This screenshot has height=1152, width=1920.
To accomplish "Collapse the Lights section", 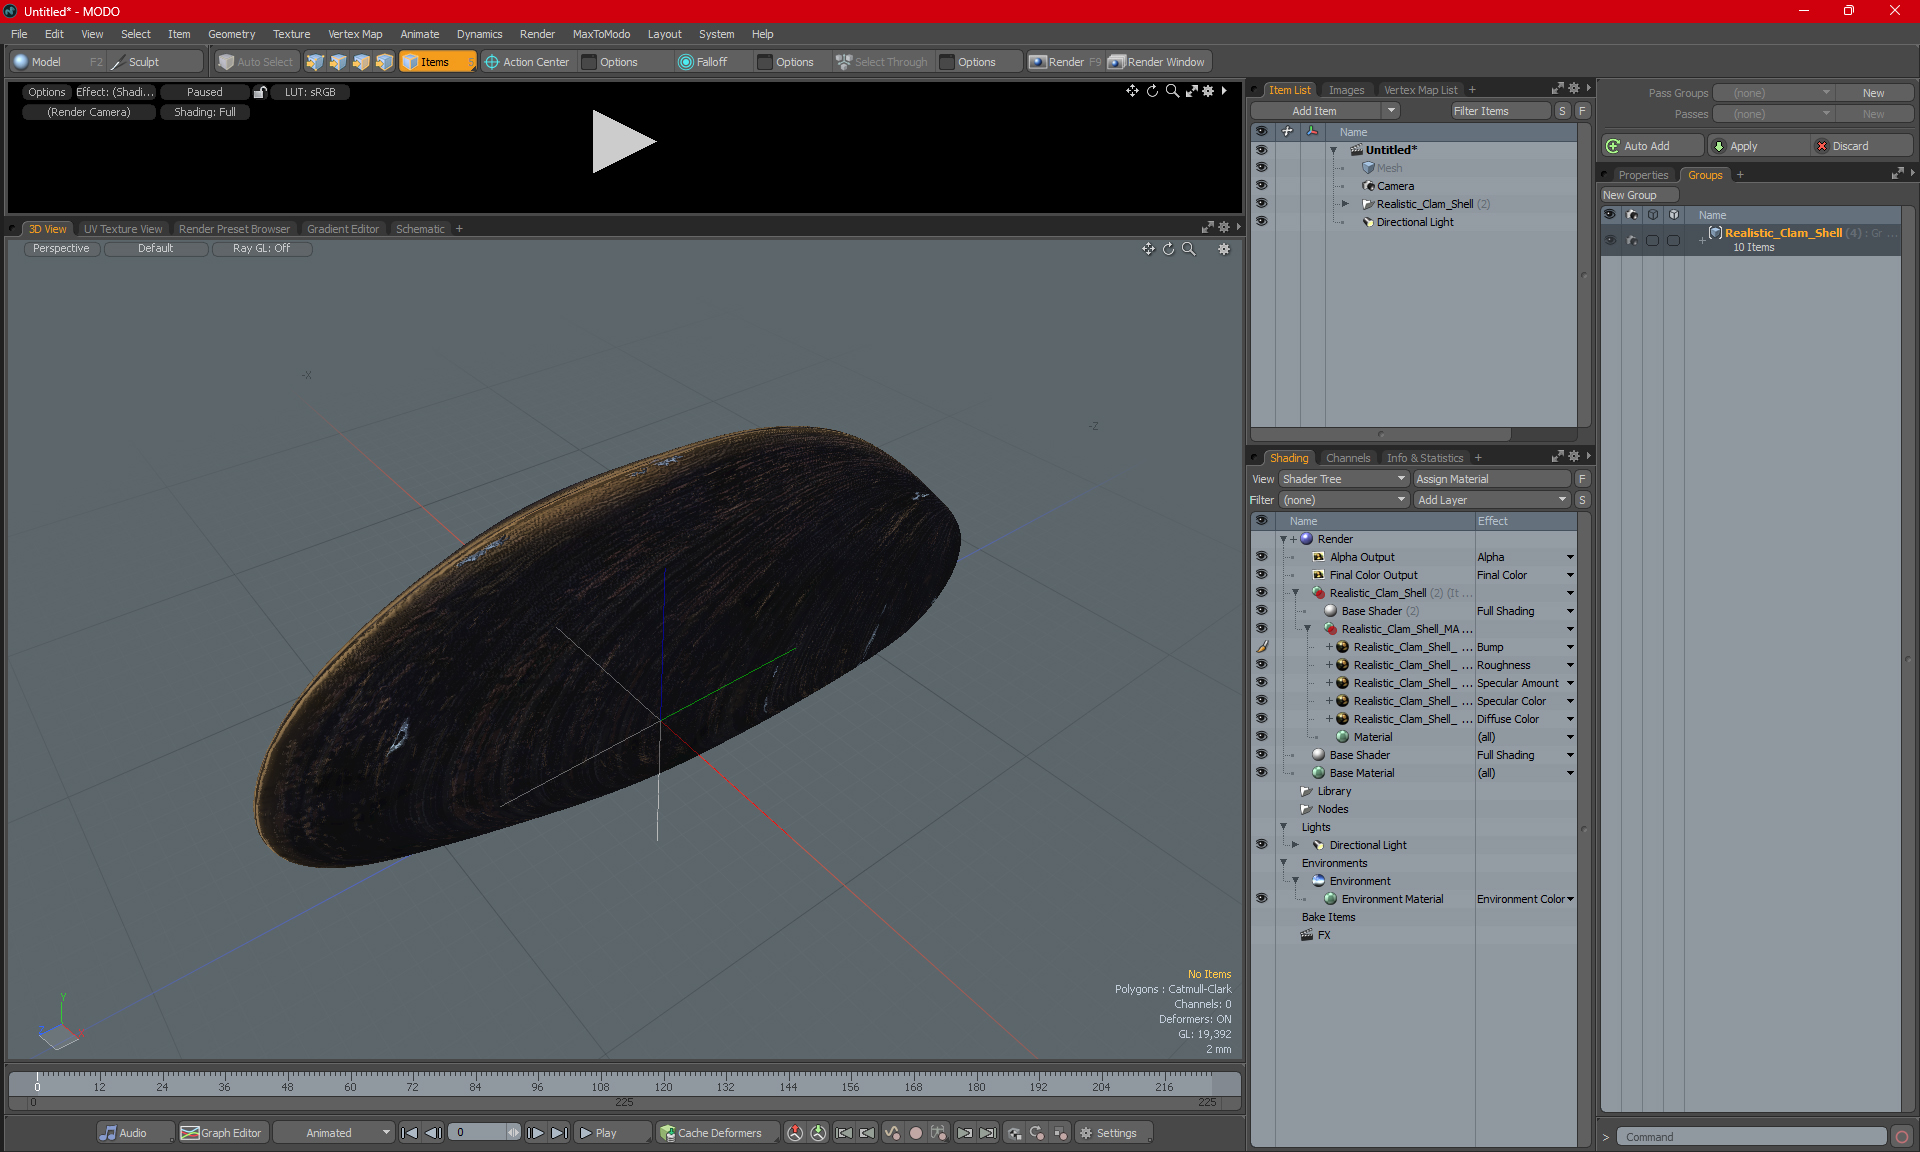I will (1283, 827).
